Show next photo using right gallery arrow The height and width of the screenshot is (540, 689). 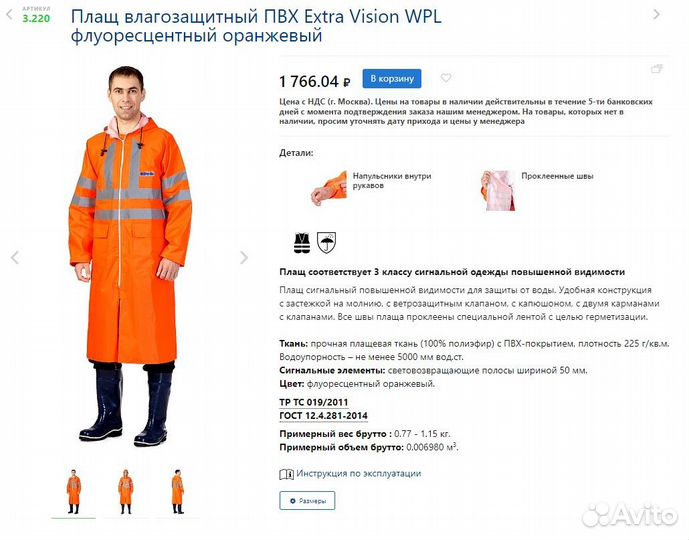pyautogui.click(x=243, y=257)
